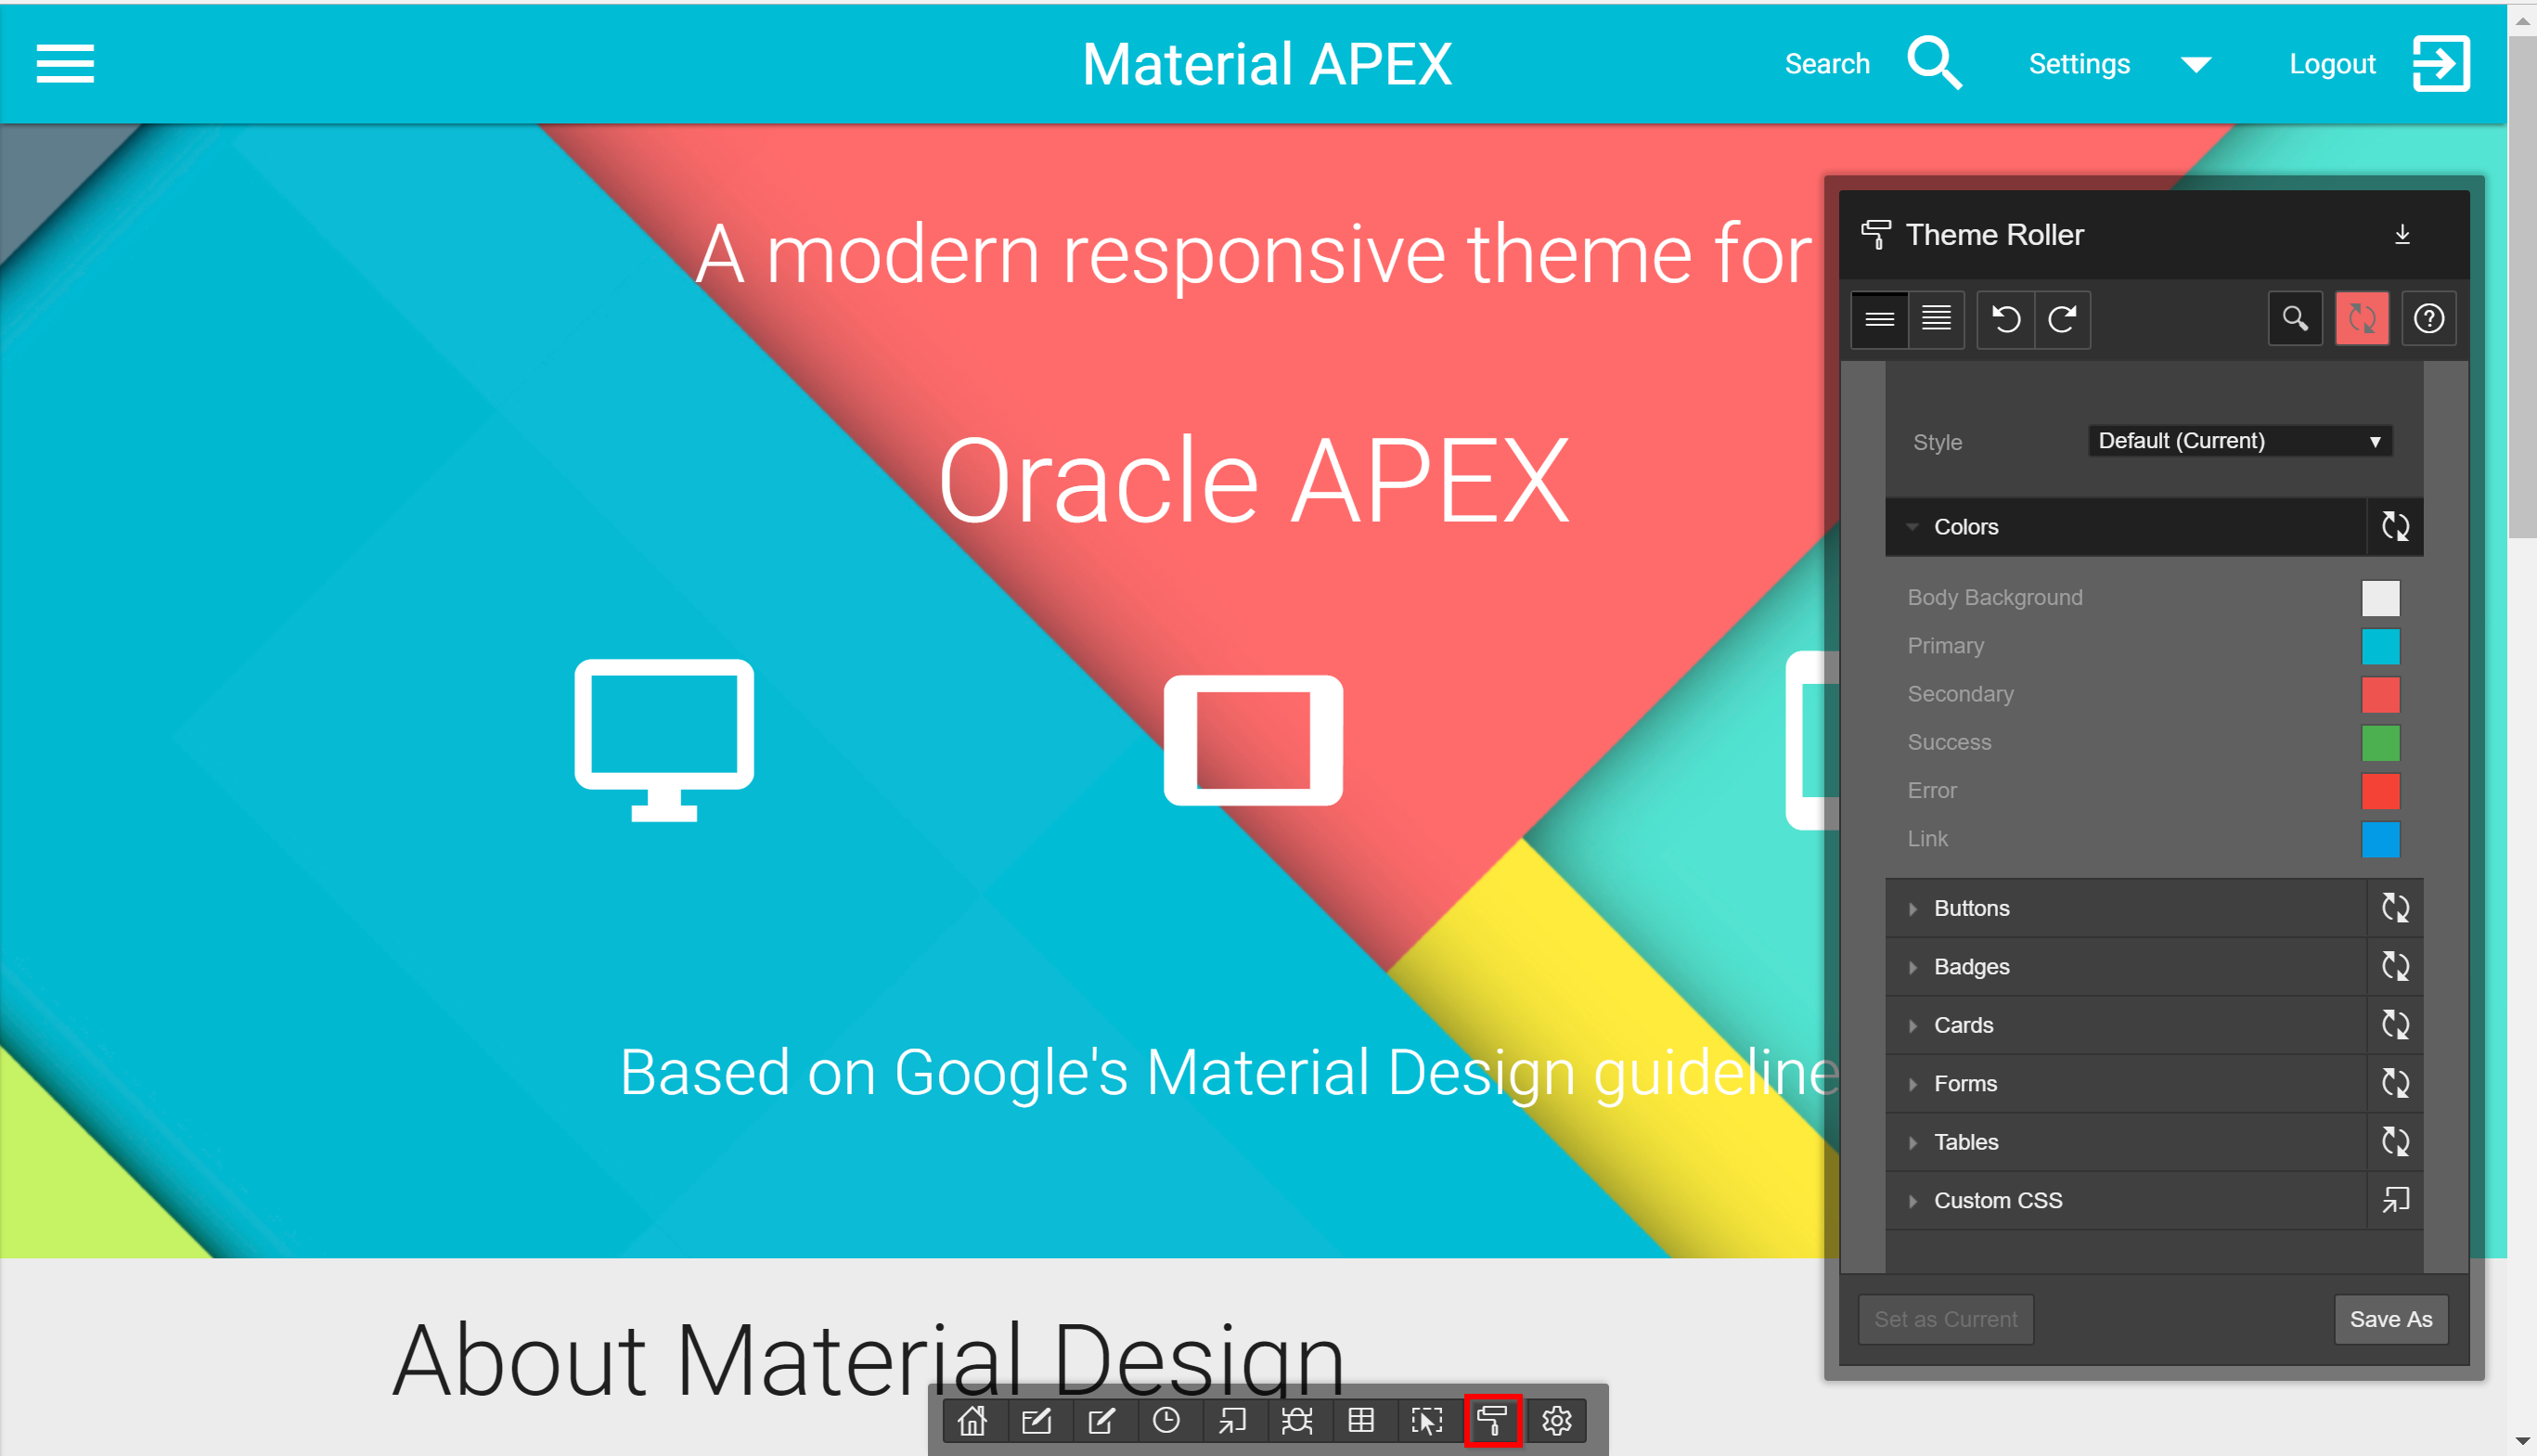Viewport: 2537px width, 1456px height.
Task: Click the Theme Roller paint roller icon
Action: [x=1492, y=1420]
